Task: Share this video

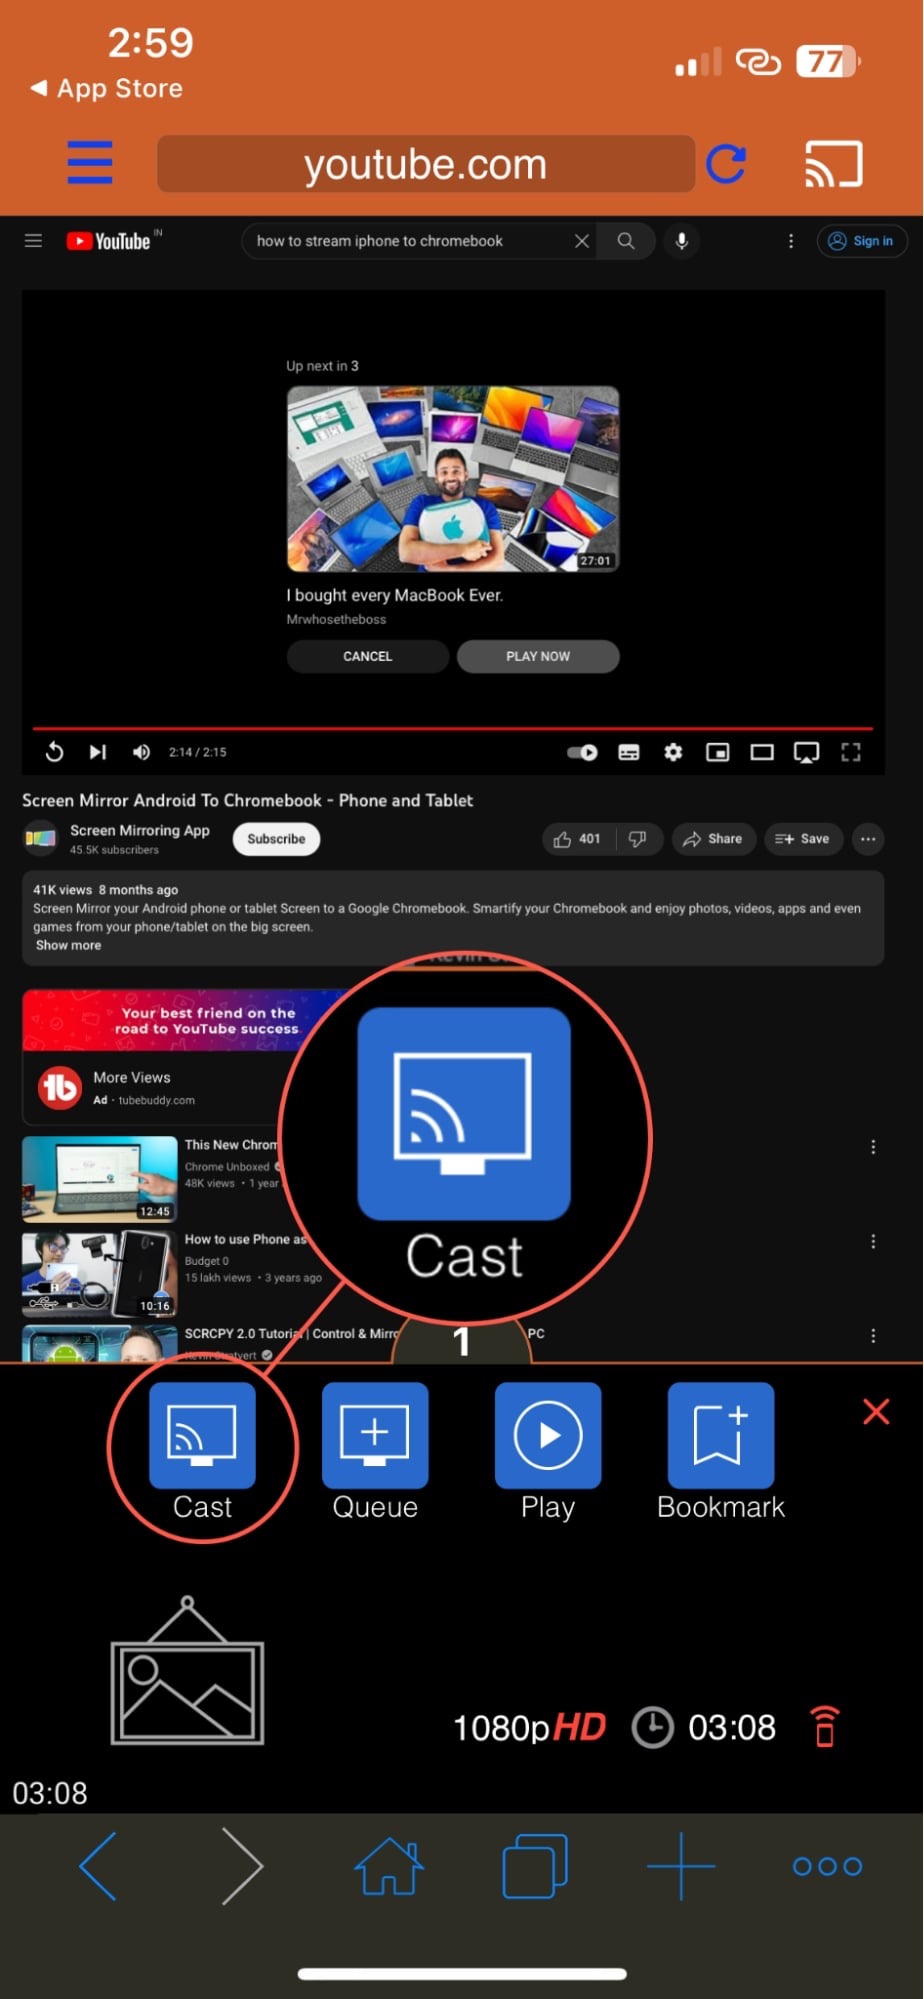Action: pyautogui.click(x=713, y=839)
